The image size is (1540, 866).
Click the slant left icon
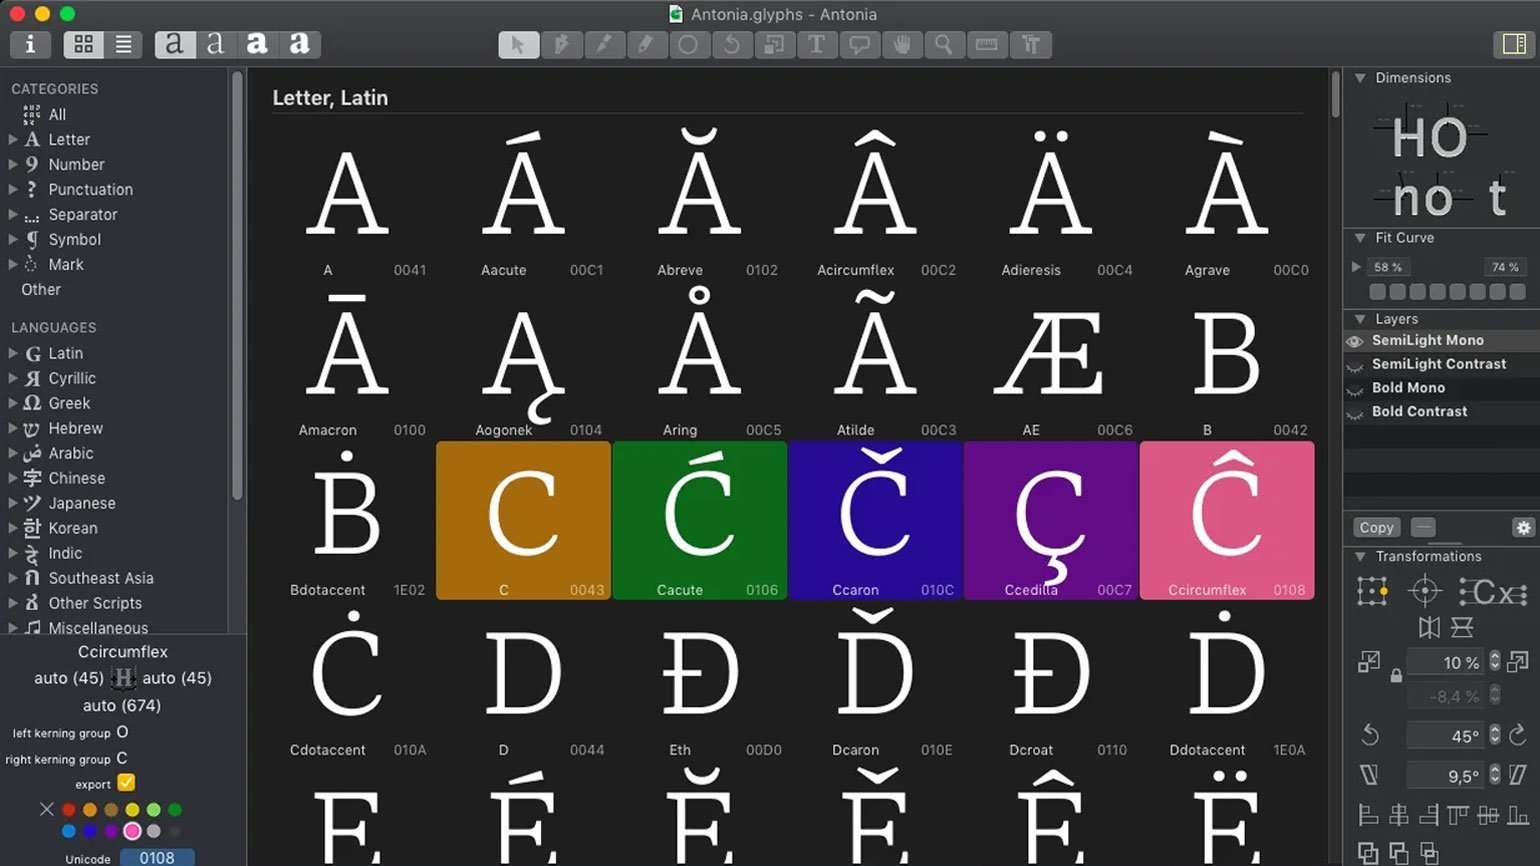click(1369, 775)
